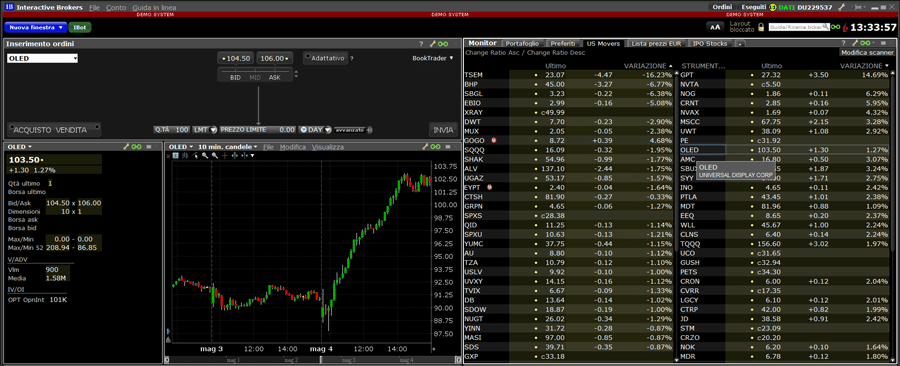Click the green chain link icon beside the clock
This screenshot has width=900, height=366.
[x=835, y=27]
